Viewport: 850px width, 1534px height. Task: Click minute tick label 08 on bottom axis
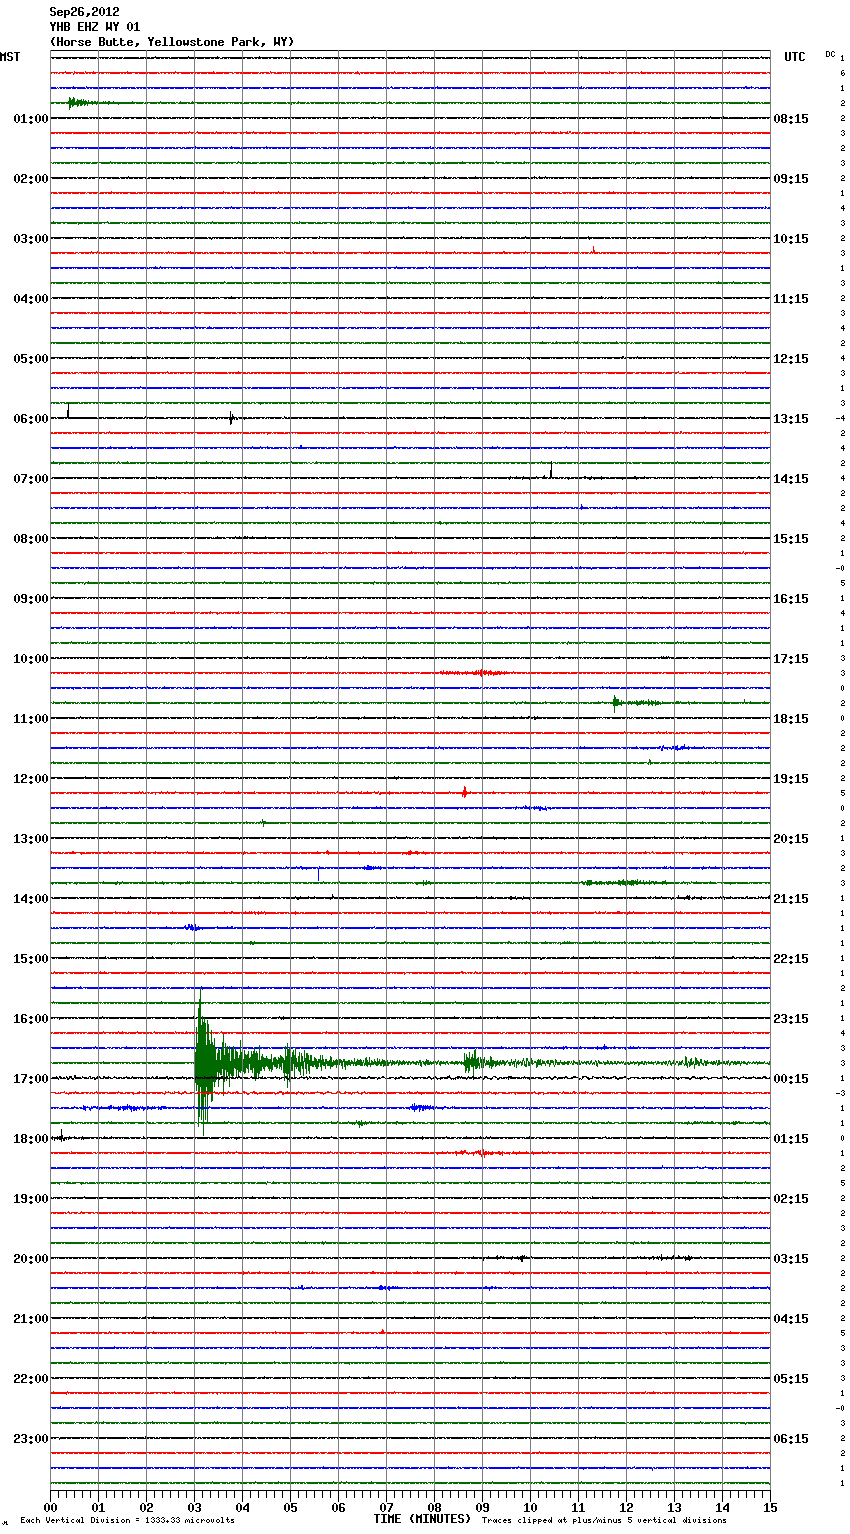pyautogui.click(x=434, y=1507)
